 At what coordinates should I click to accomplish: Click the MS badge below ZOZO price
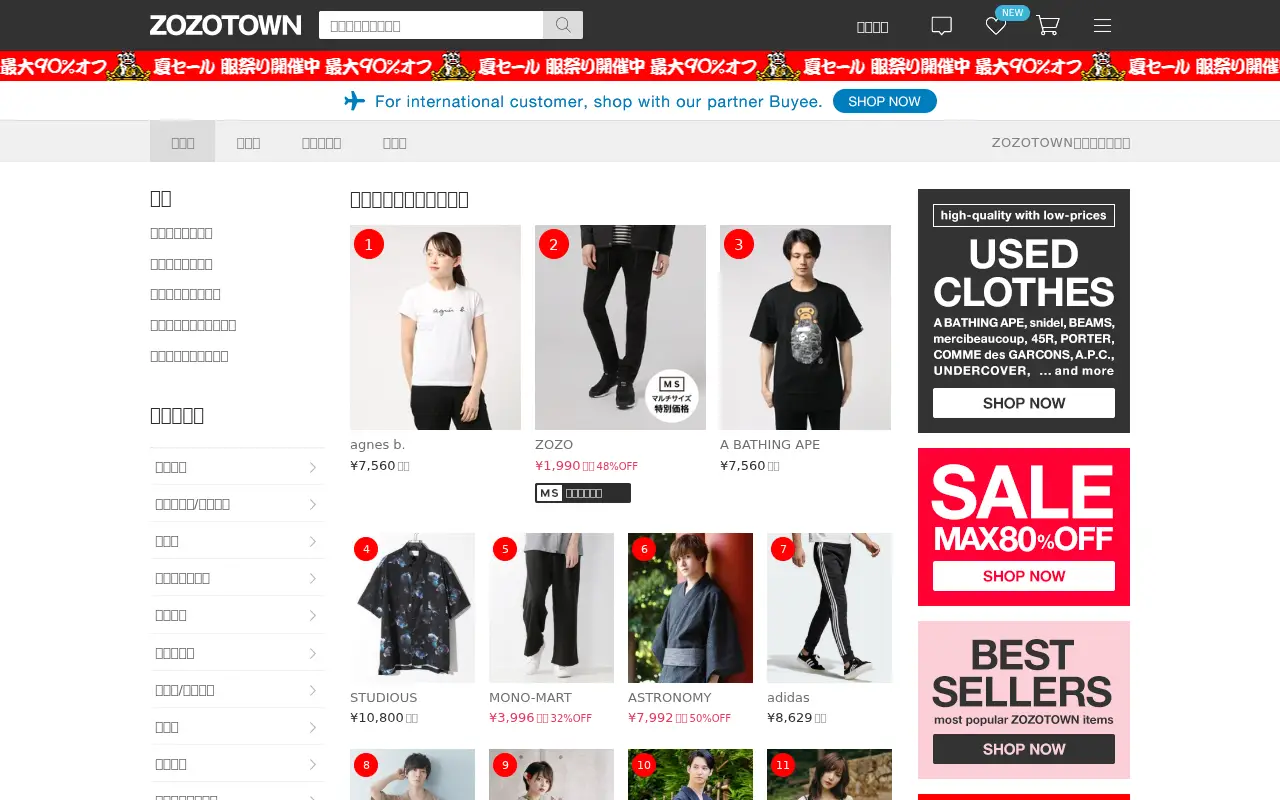583,493
